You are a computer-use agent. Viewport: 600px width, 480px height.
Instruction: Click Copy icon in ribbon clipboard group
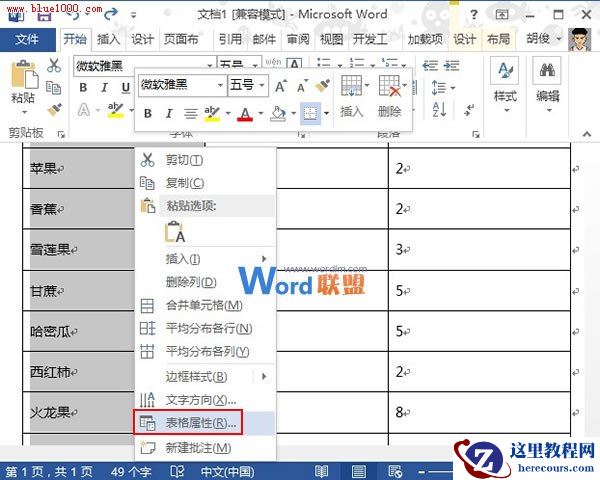tap(53, 88)
